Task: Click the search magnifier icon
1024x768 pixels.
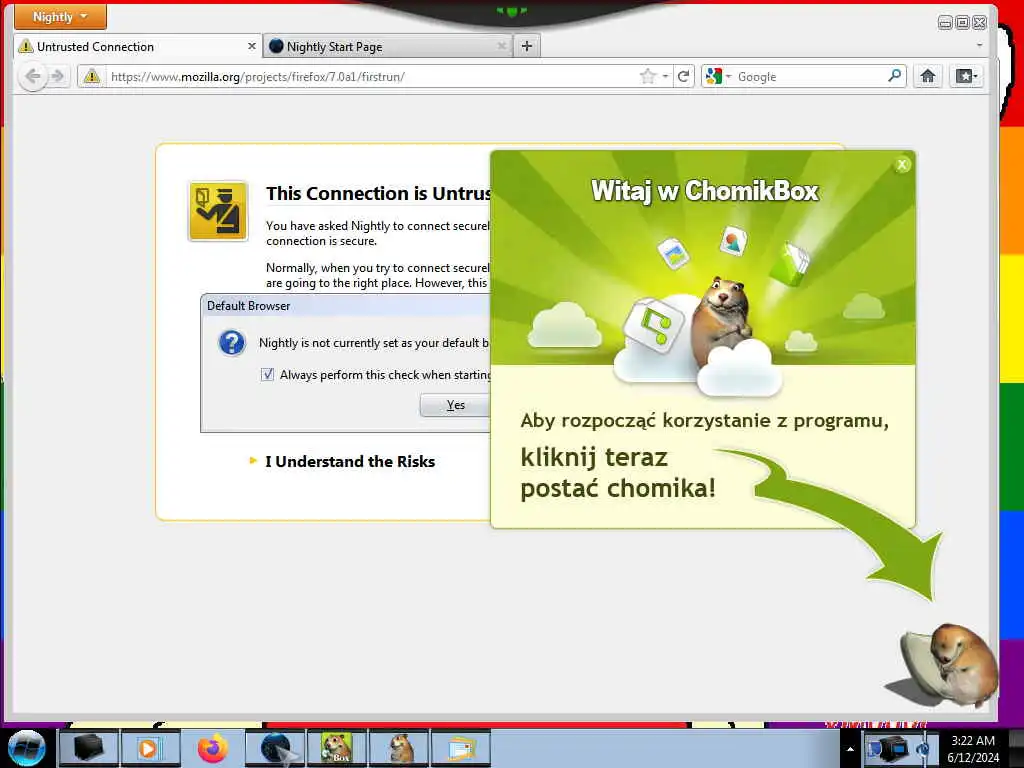Action: [895, 76]
